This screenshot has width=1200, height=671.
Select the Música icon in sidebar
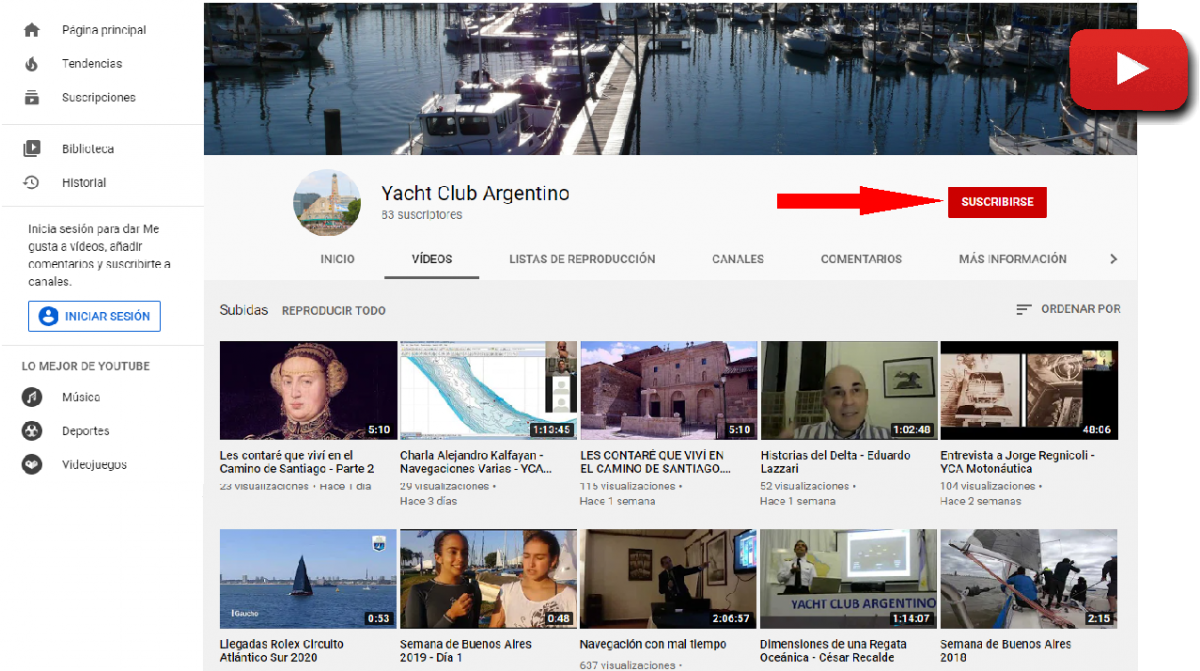(33, 397)
